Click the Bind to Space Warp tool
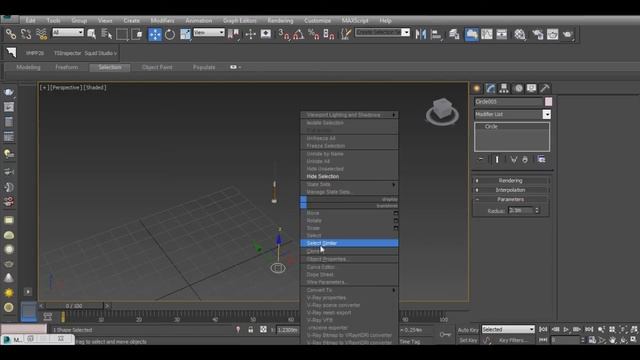The width and height of the screenshot is (640, 360). click(41, 34)
